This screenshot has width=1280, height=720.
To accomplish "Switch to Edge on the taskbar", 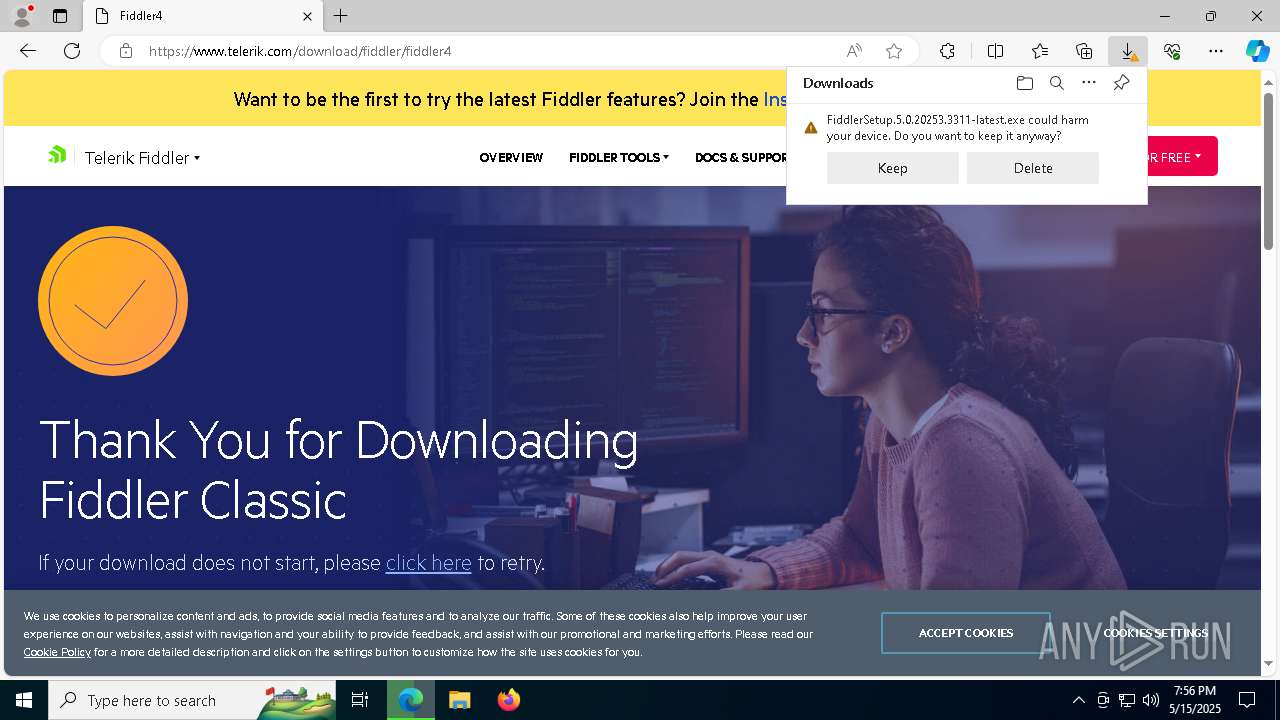I will [x=411, y=700].
